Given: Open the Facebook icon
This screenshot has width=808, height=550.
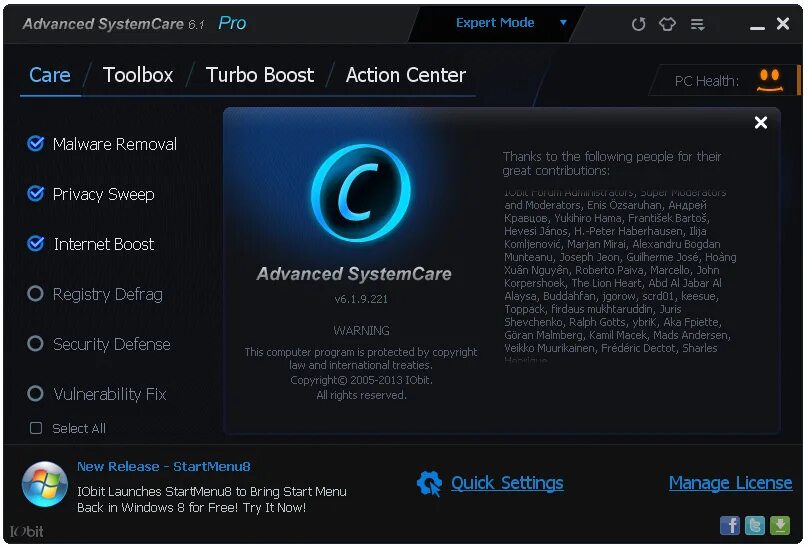Looking at the screenshot, I should coord(730,525).
